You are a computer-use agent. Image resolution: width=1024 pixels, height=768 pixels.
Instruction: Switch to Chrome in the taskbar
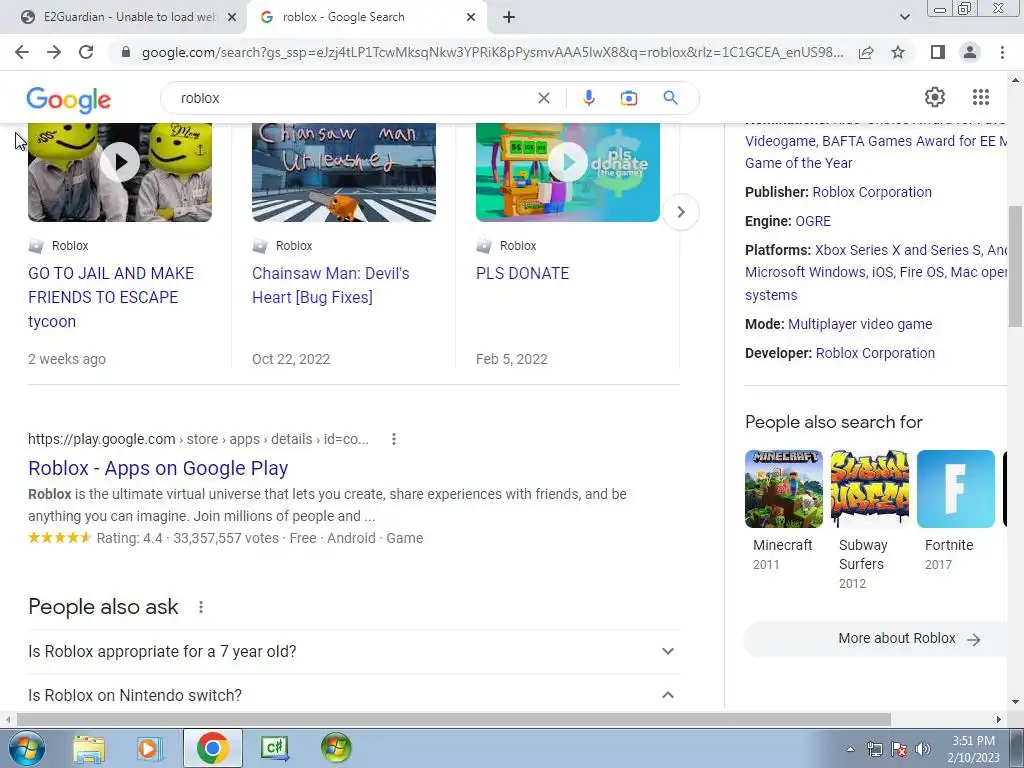tap(212, 748)
